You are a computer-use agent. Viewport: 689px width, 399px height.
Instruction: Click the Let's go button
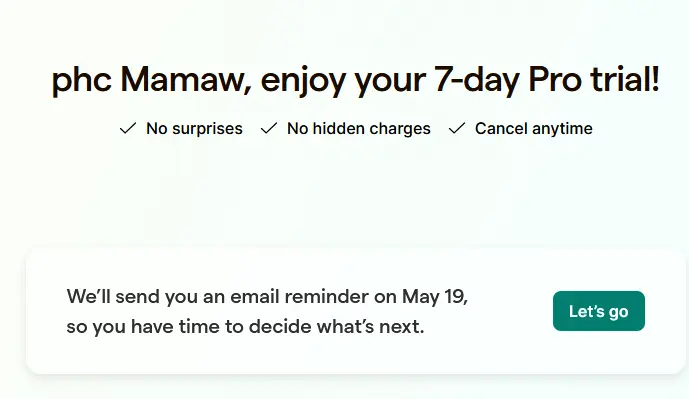coord(598,311)
